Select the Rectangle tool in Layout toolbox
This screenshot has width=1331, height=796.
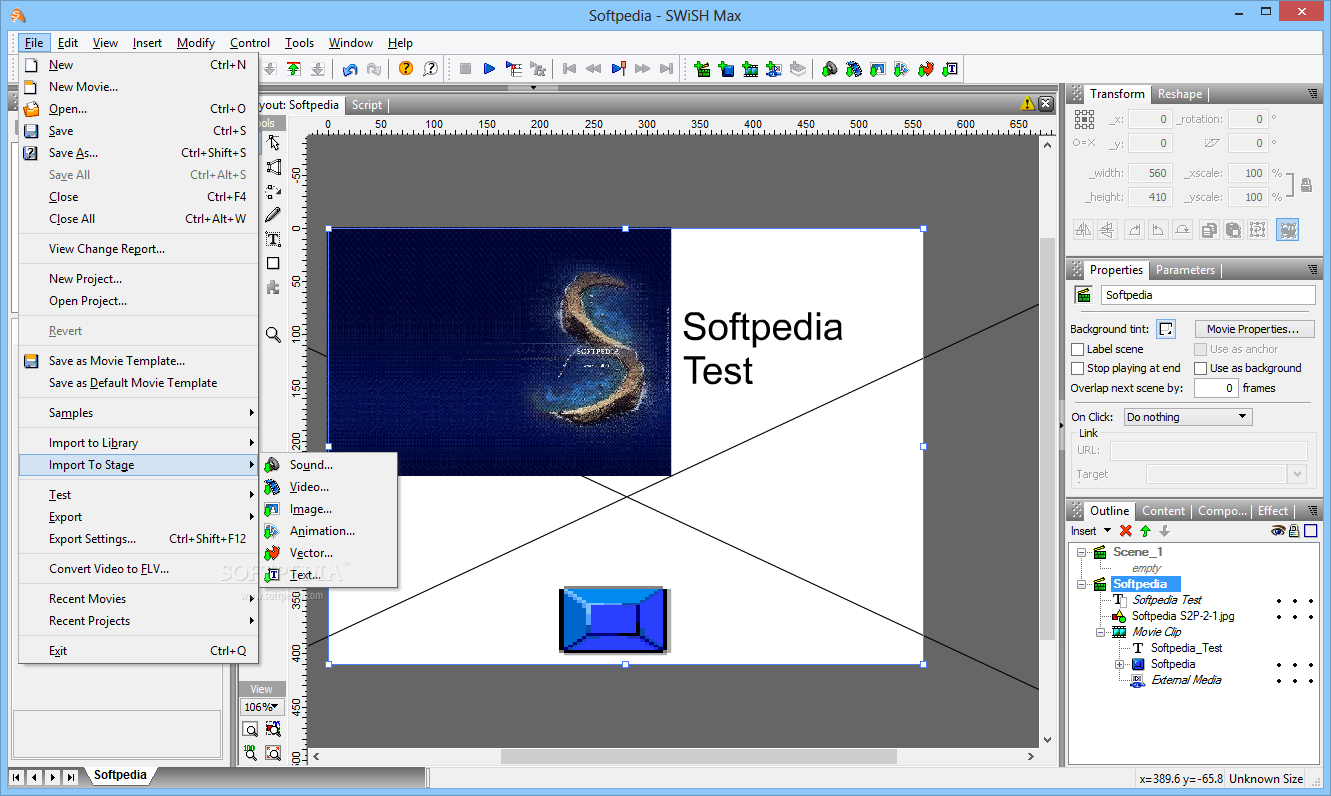coord(273,263)
